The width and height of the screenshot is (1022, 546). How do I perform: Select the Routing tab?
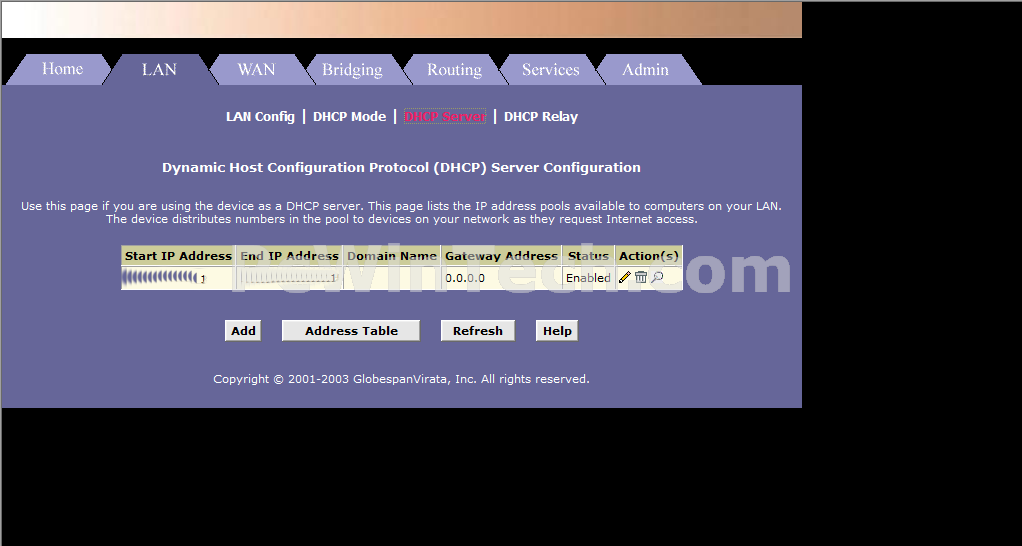pyautogui.click(x=454, y=69)
